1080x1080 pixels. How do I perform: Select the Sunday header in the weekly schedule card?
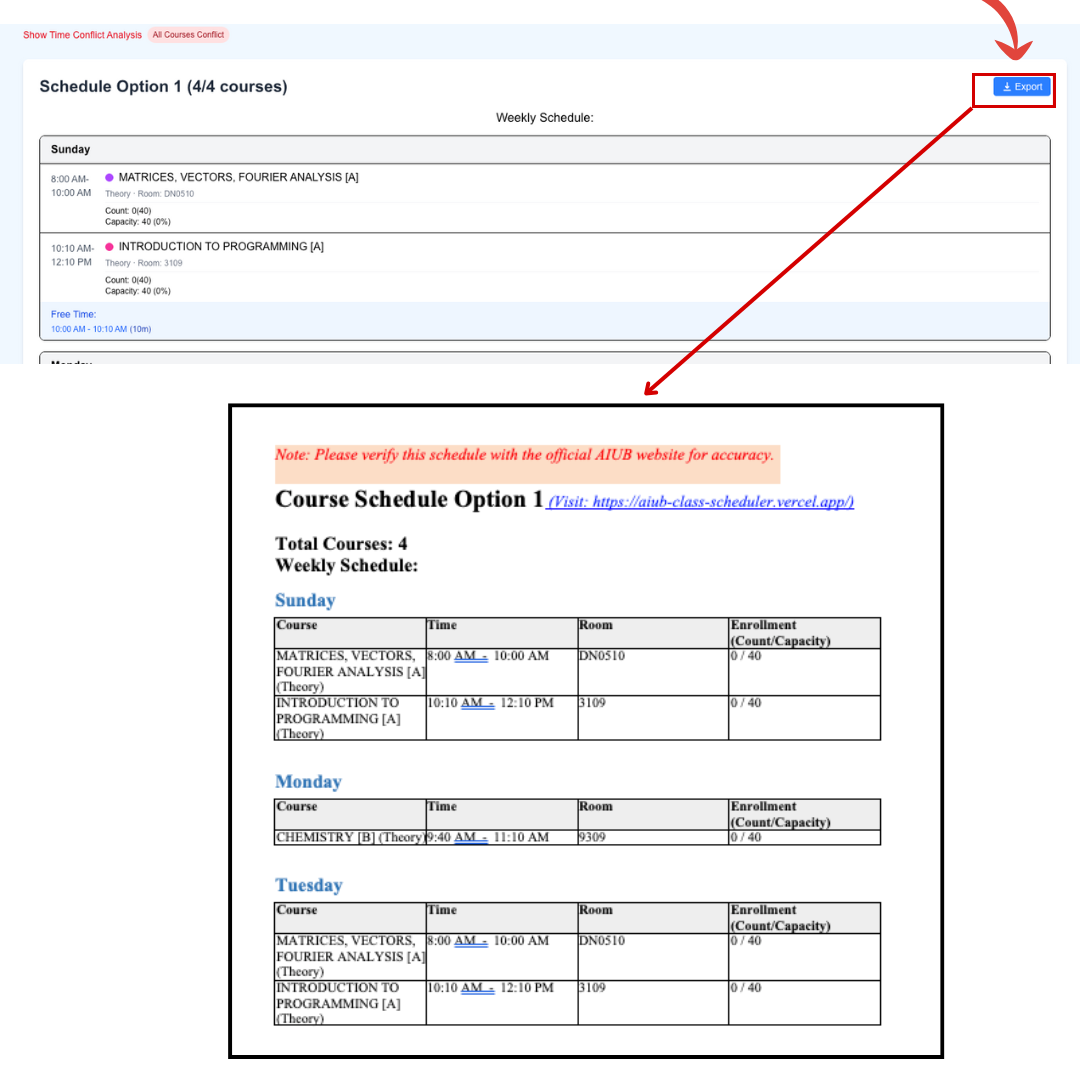coord(71,150)
